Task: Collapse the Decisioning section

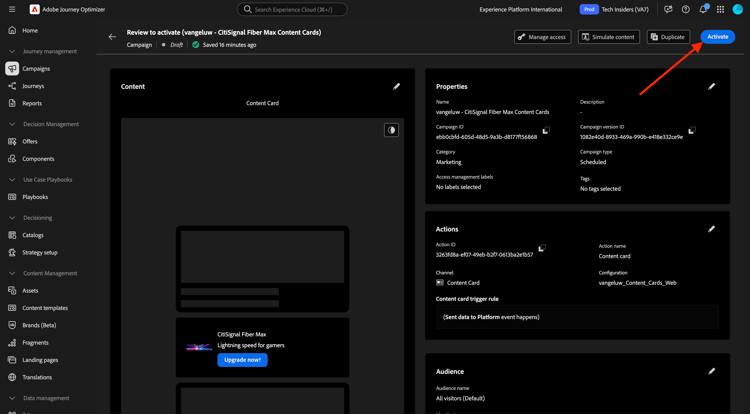Action: point(12,218)
